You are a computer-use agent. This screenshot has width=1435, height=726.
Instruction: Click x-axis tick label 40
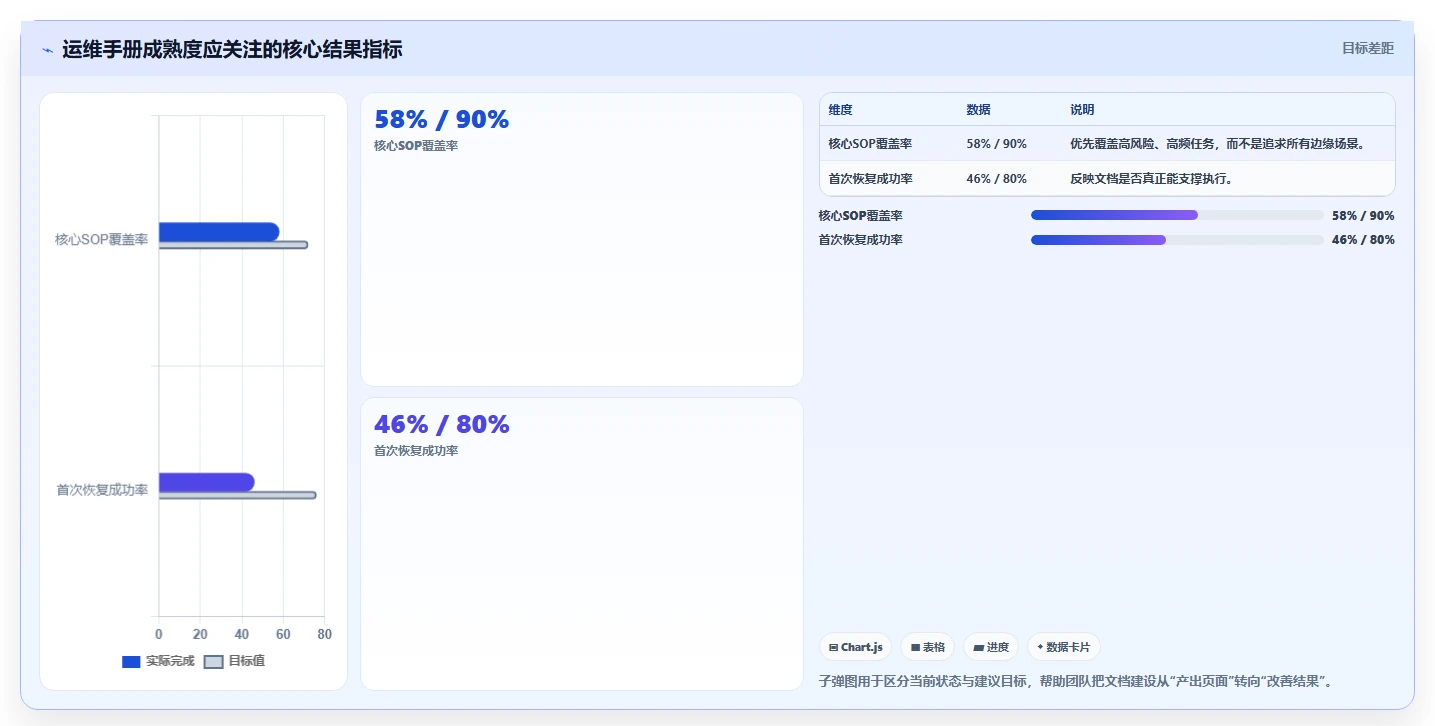pyautogui.click(x=242, y=634)
